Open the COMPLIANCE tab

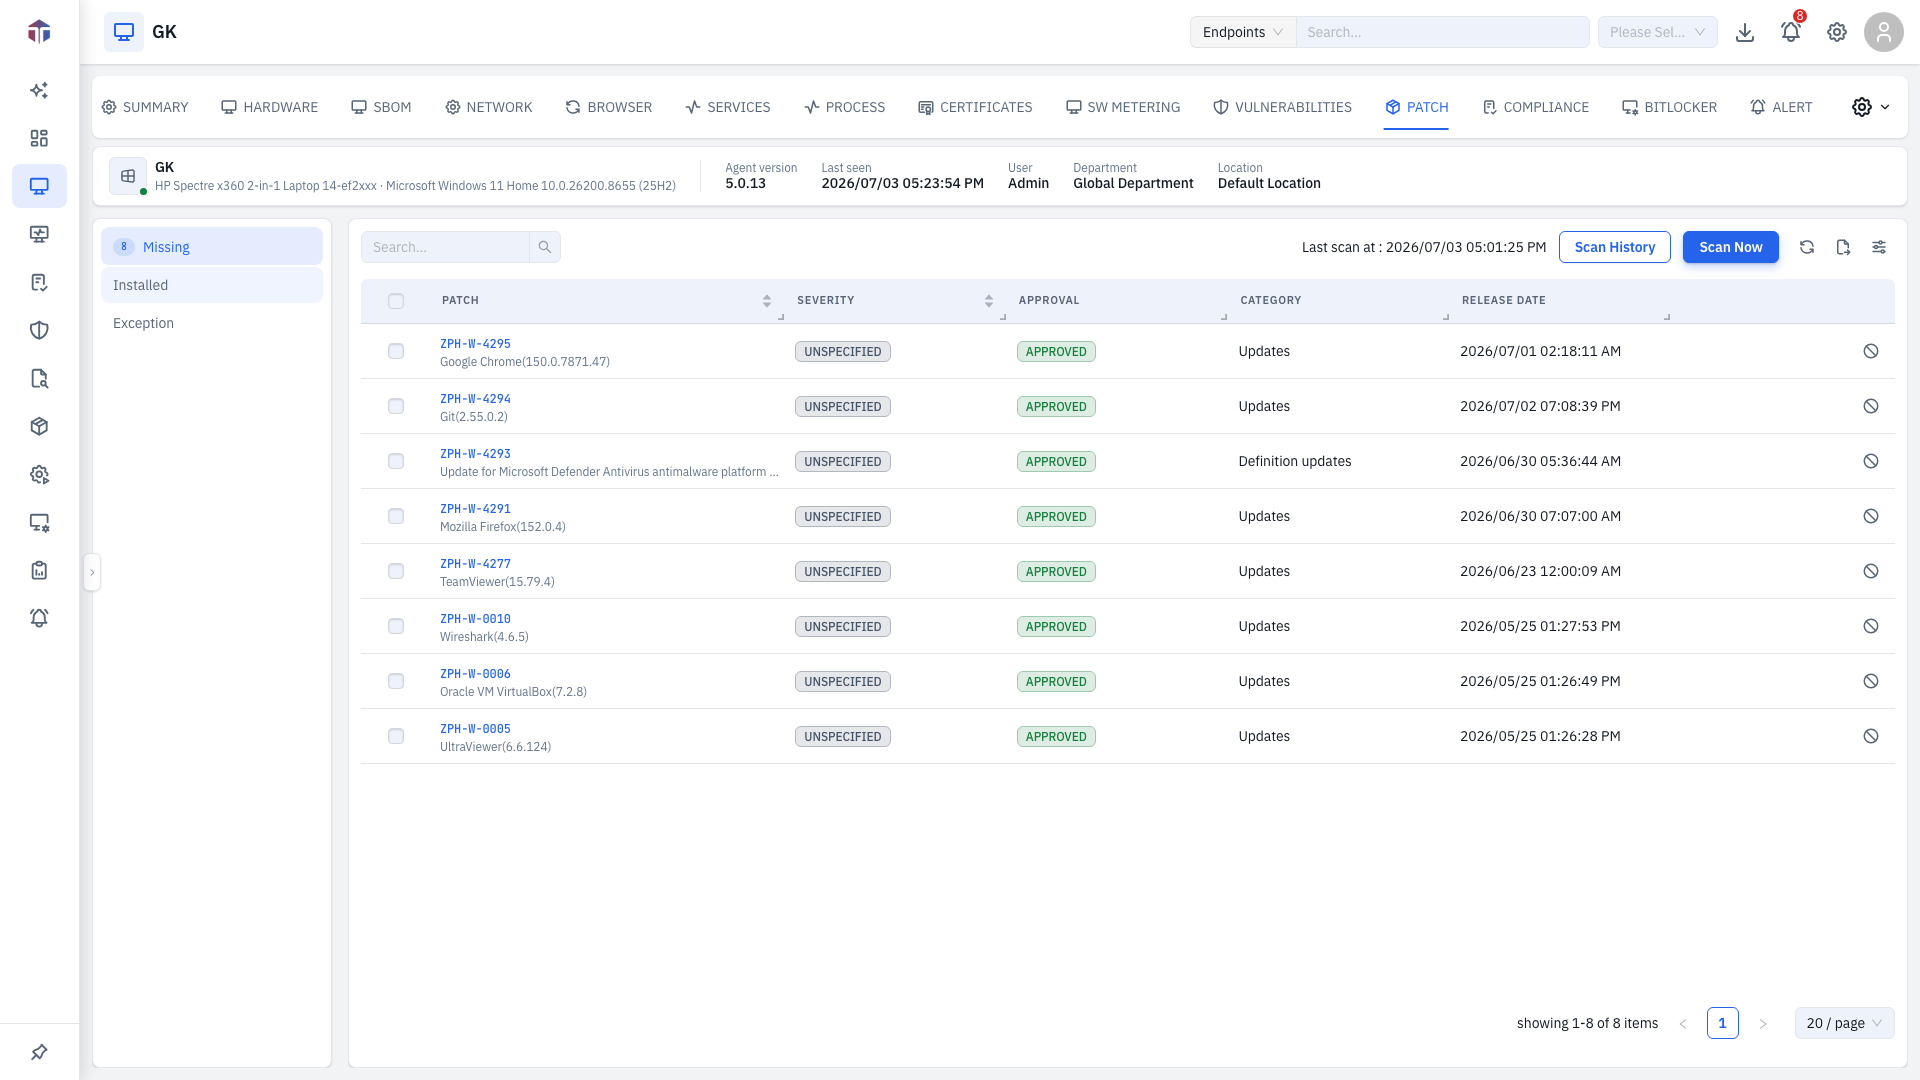coord(1535,107)
